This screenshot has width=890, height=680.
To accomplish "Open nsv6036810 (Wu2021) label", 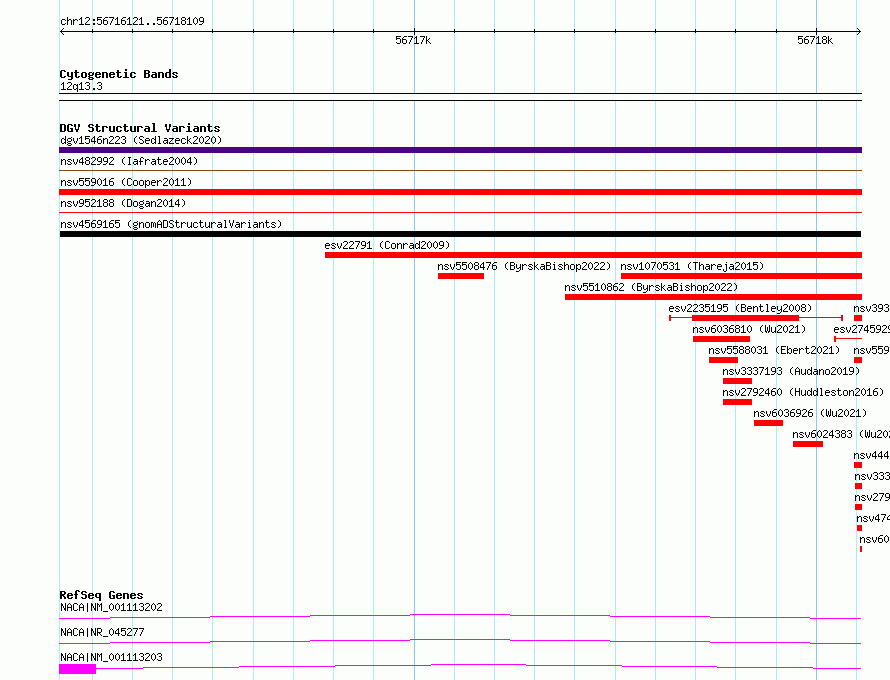I will (749, 329).
